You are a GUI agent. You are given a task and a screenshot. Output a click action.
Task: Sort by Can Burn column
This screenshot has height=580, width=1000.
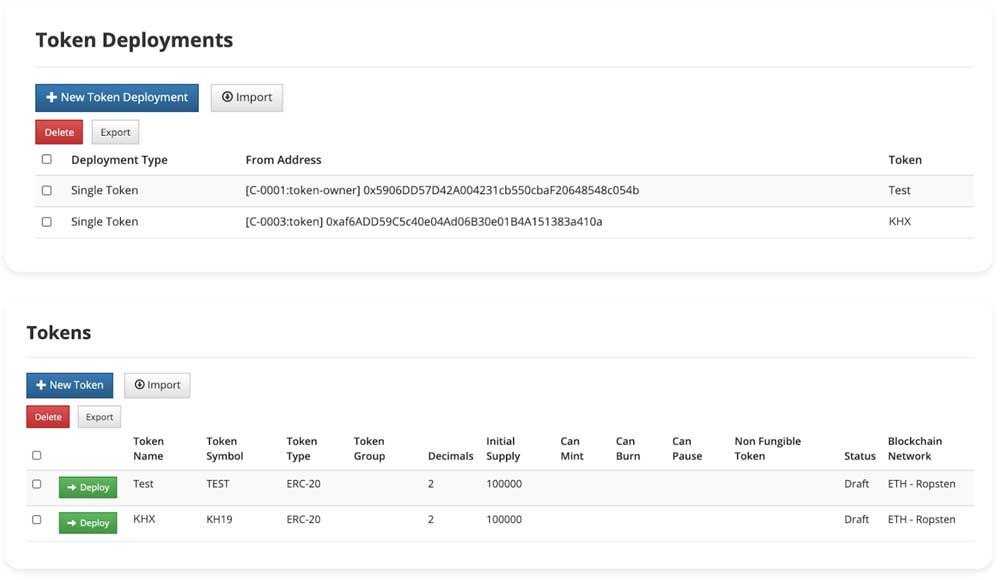pos(628,449)
